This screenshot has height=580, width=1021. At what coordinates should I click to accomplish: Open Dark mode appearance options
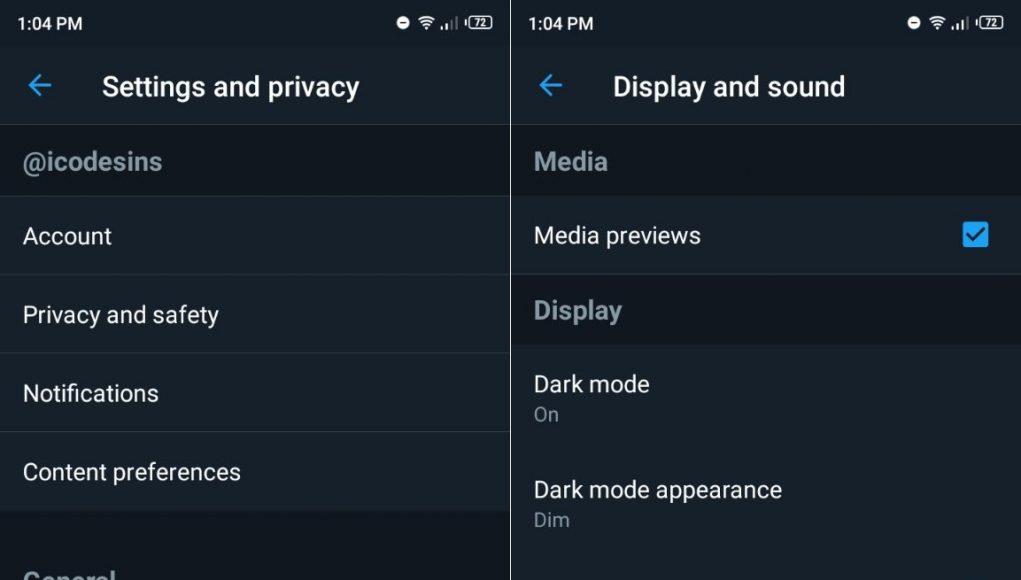click(766, 503)
